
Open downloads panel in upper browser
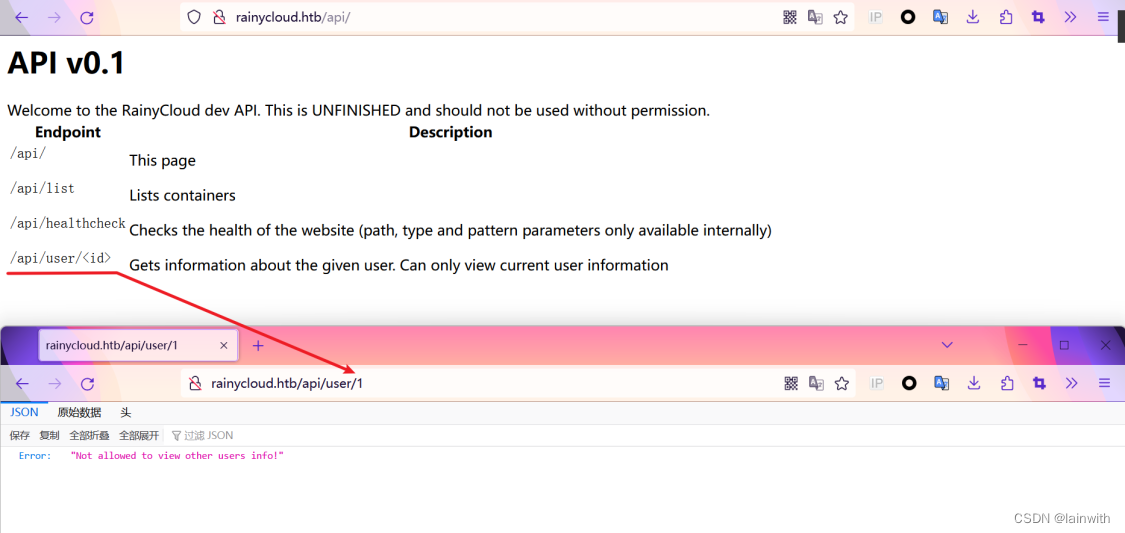[974, 18]
